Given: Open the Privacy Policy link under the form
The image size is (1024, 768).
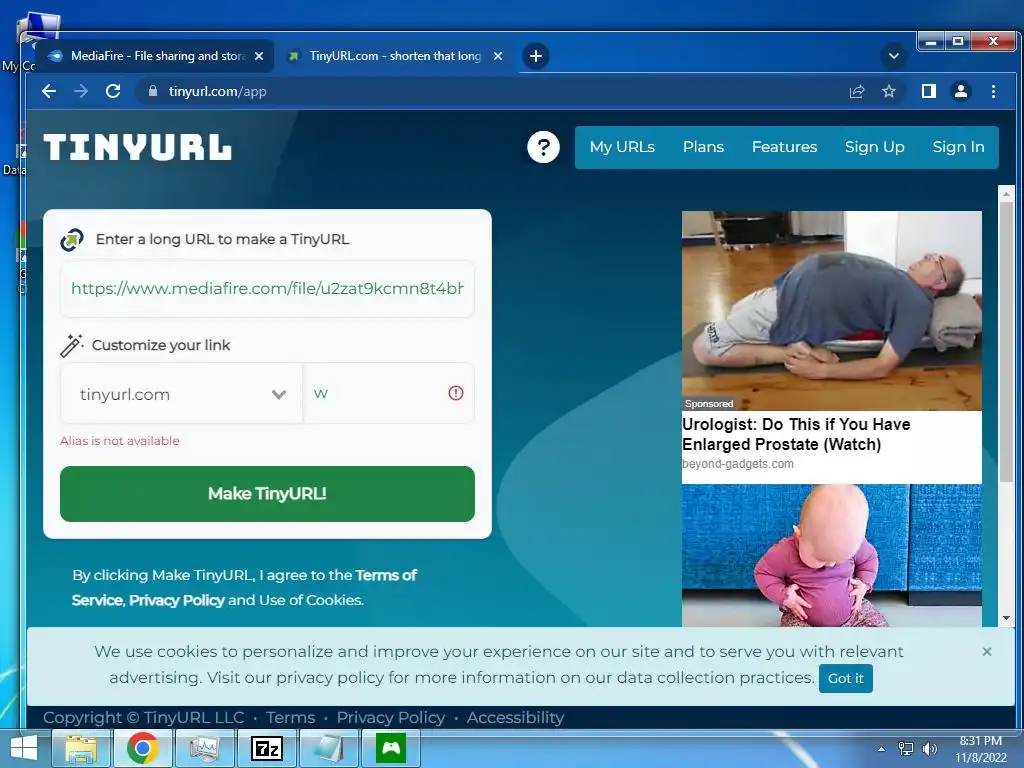Looking at the screenshot, I should click(x=177, y=600).
